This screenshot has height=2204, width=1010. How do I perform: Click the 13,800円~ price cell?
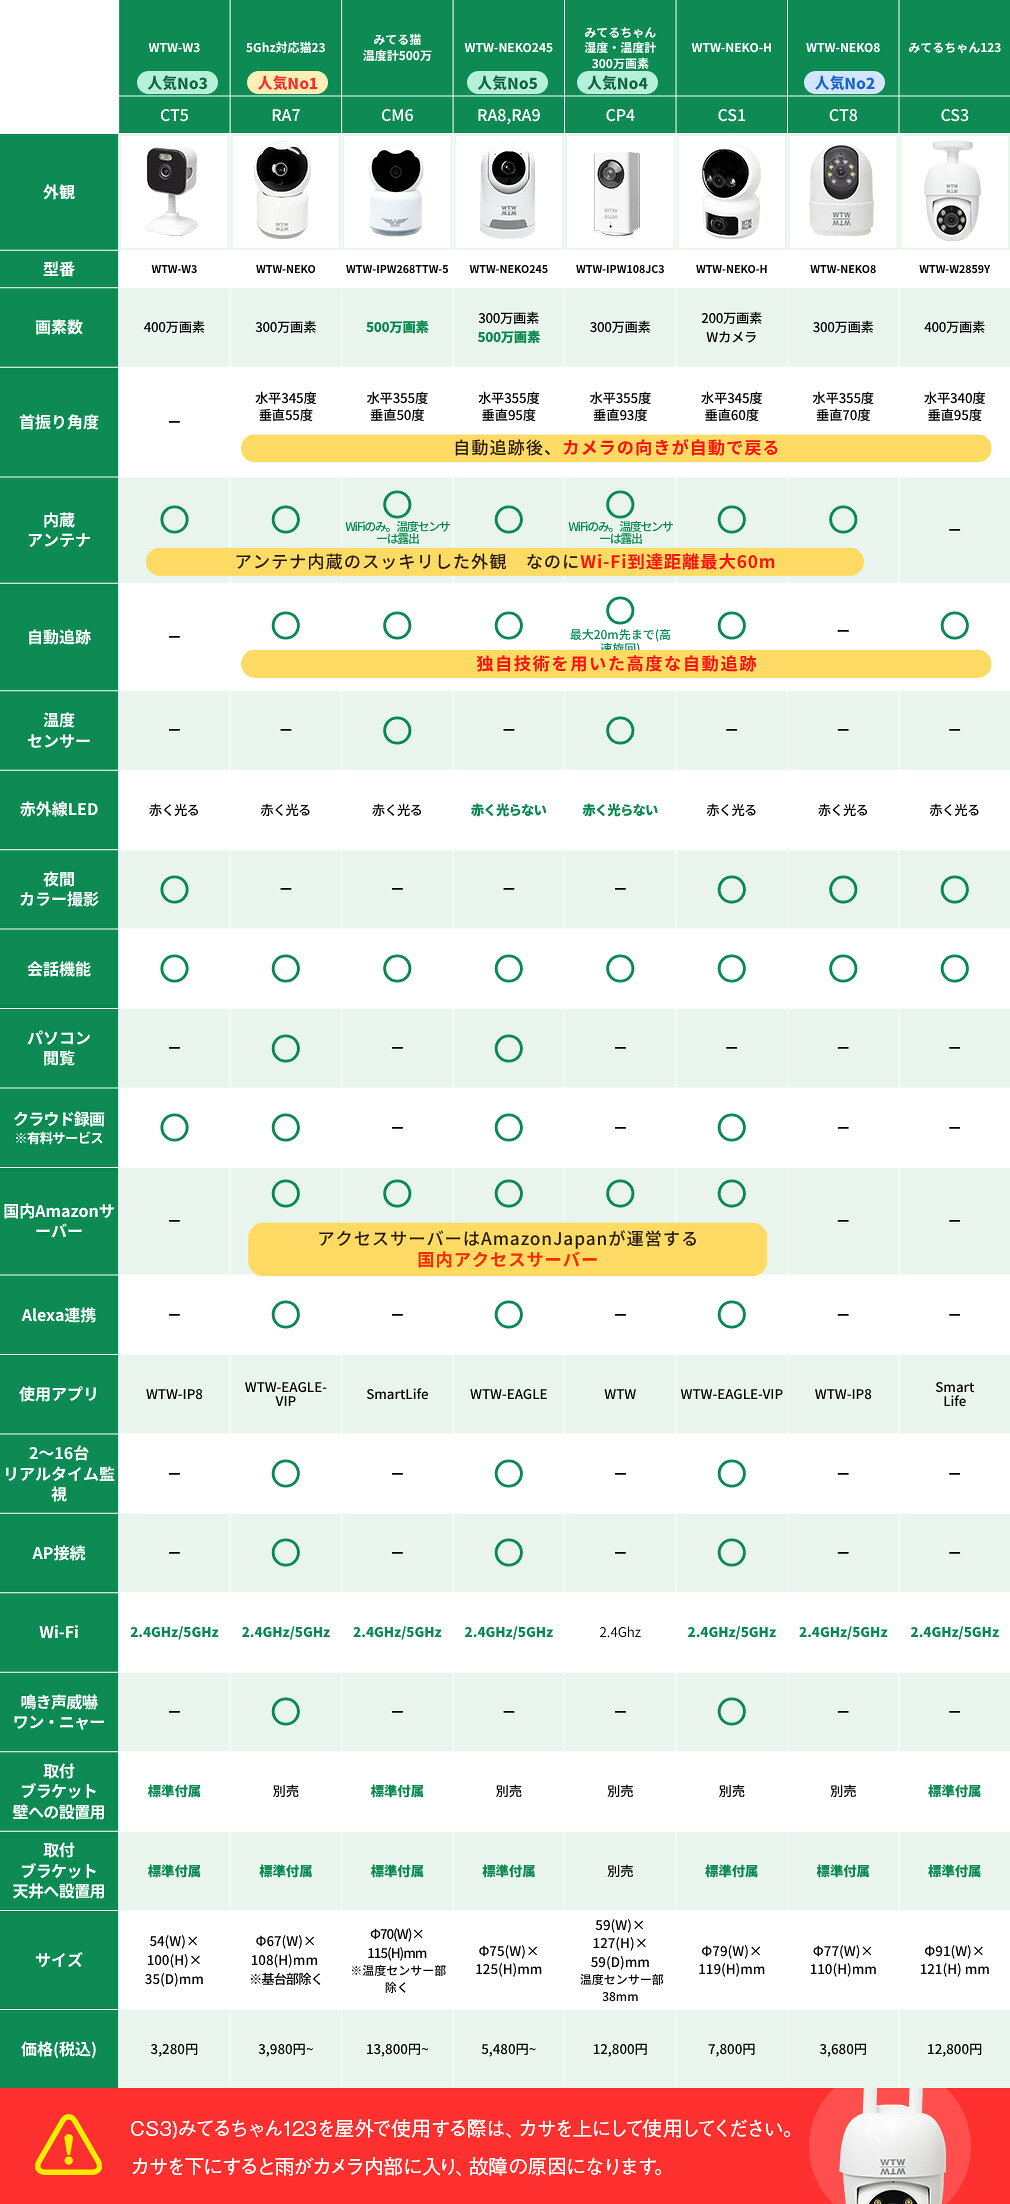397,2049
